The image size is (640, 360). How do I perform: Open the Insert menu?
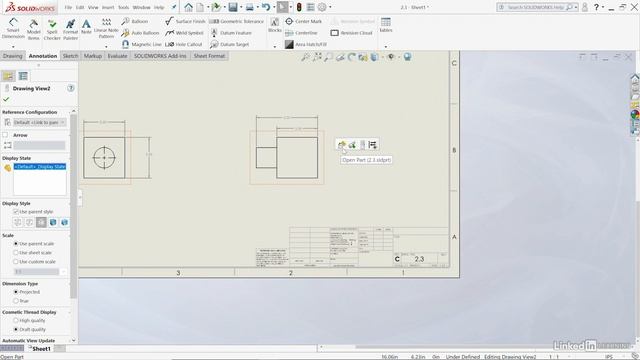coord(108,7)
